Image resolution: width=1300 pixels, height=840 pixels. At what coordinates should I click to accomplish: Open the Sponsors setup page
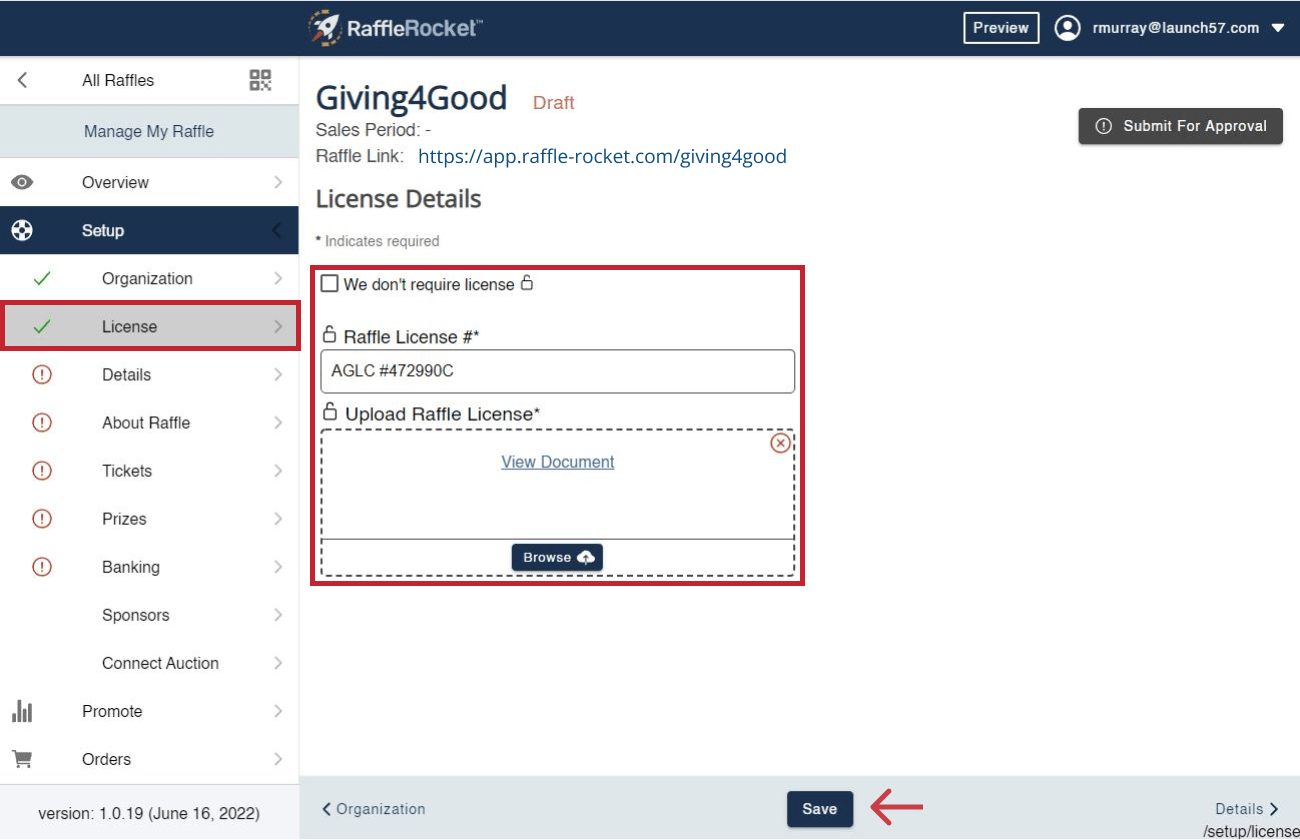tap(149, 615)
